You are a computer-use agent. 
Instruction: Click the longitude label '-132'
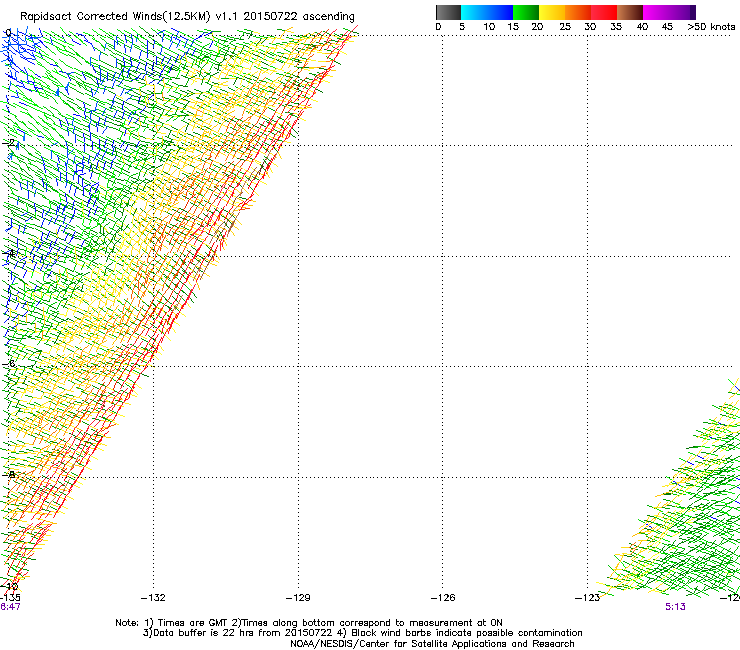pyautogui.click(x=153, y=598)
